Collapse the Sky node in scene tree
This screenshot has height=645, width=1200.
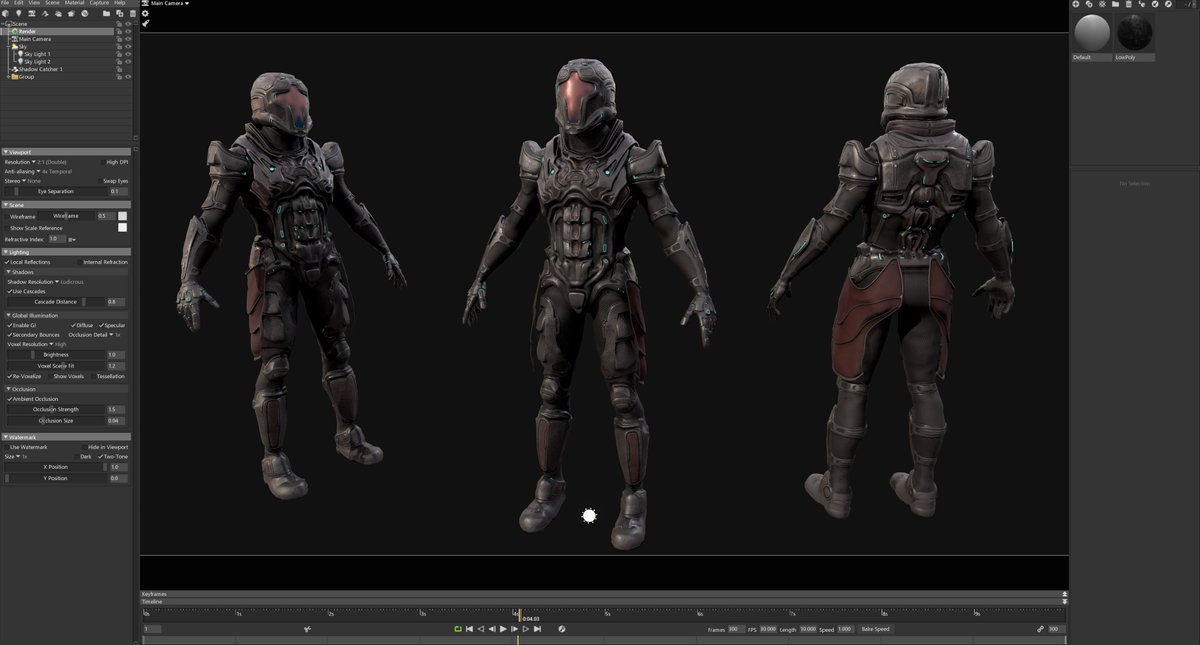click(8, 46)
